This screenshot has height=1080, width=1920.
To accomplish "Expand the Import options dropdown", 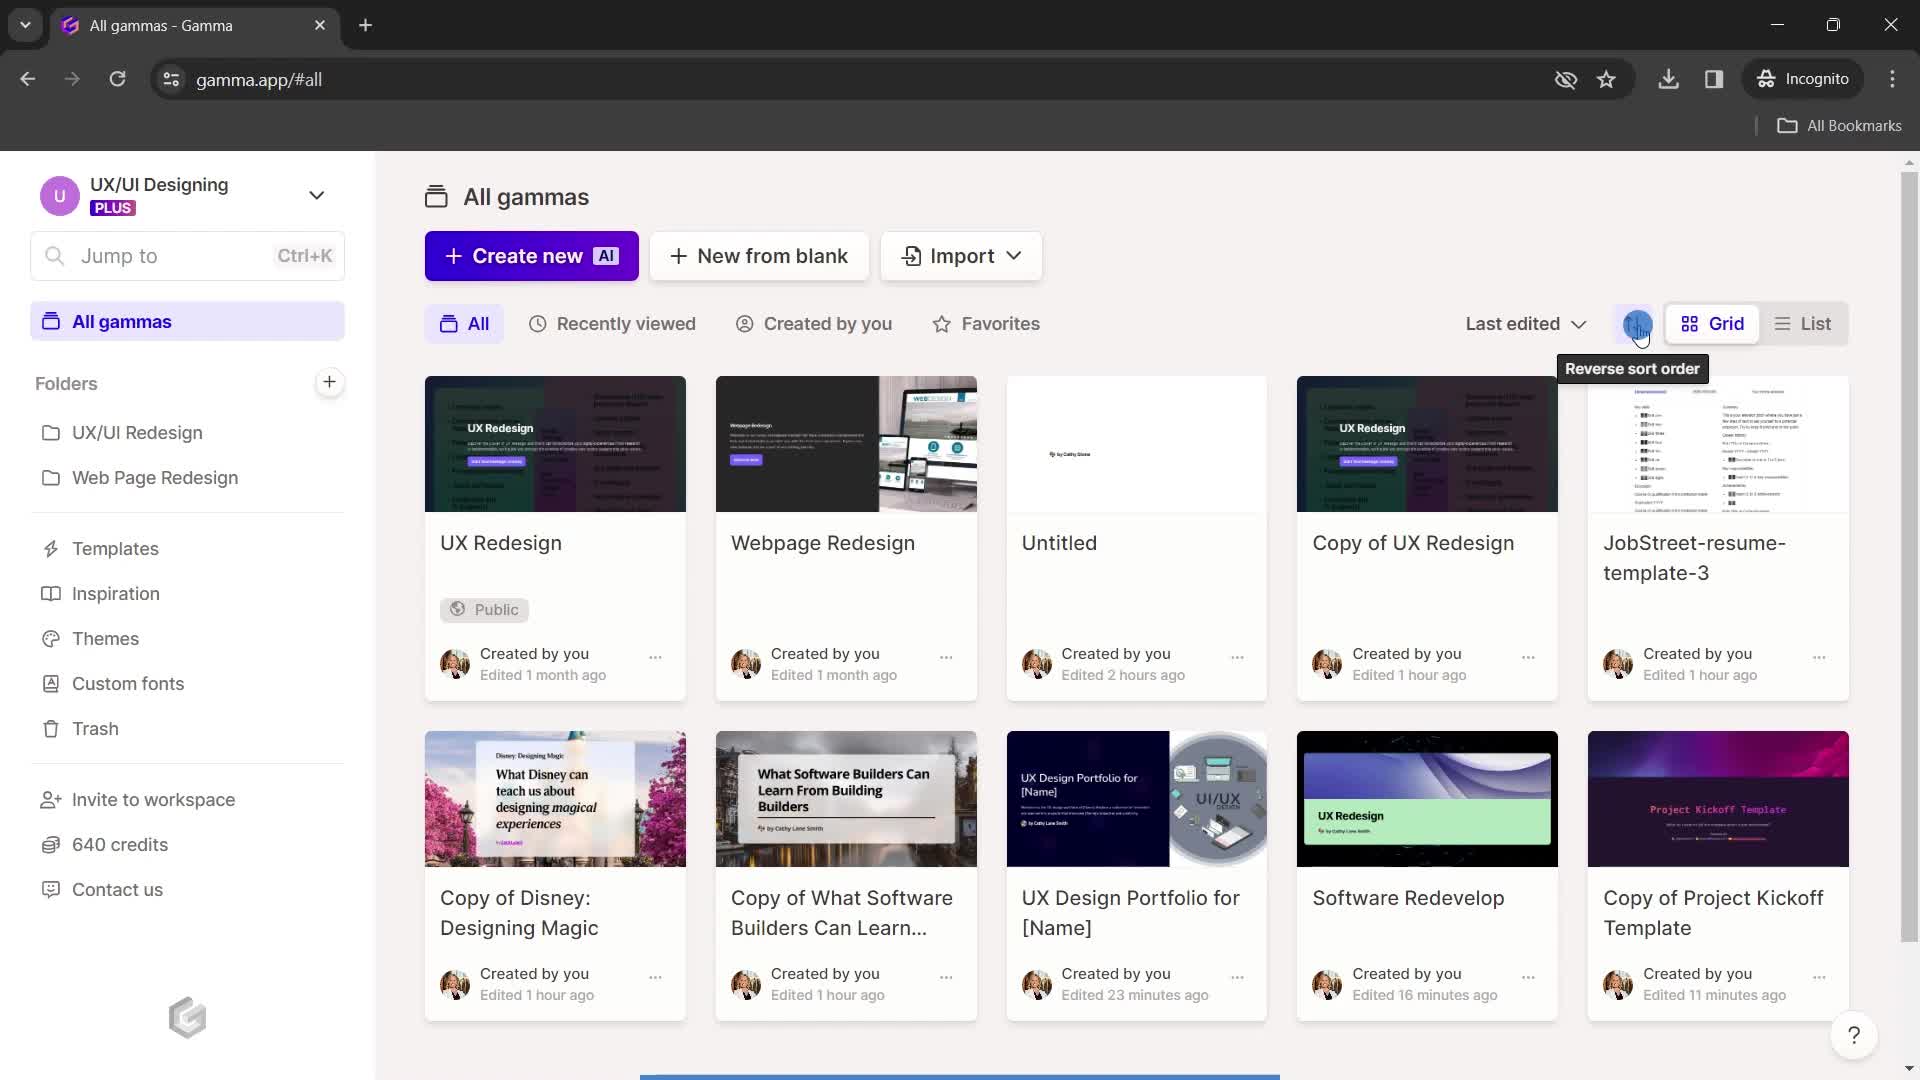I will coord(1013,256).
